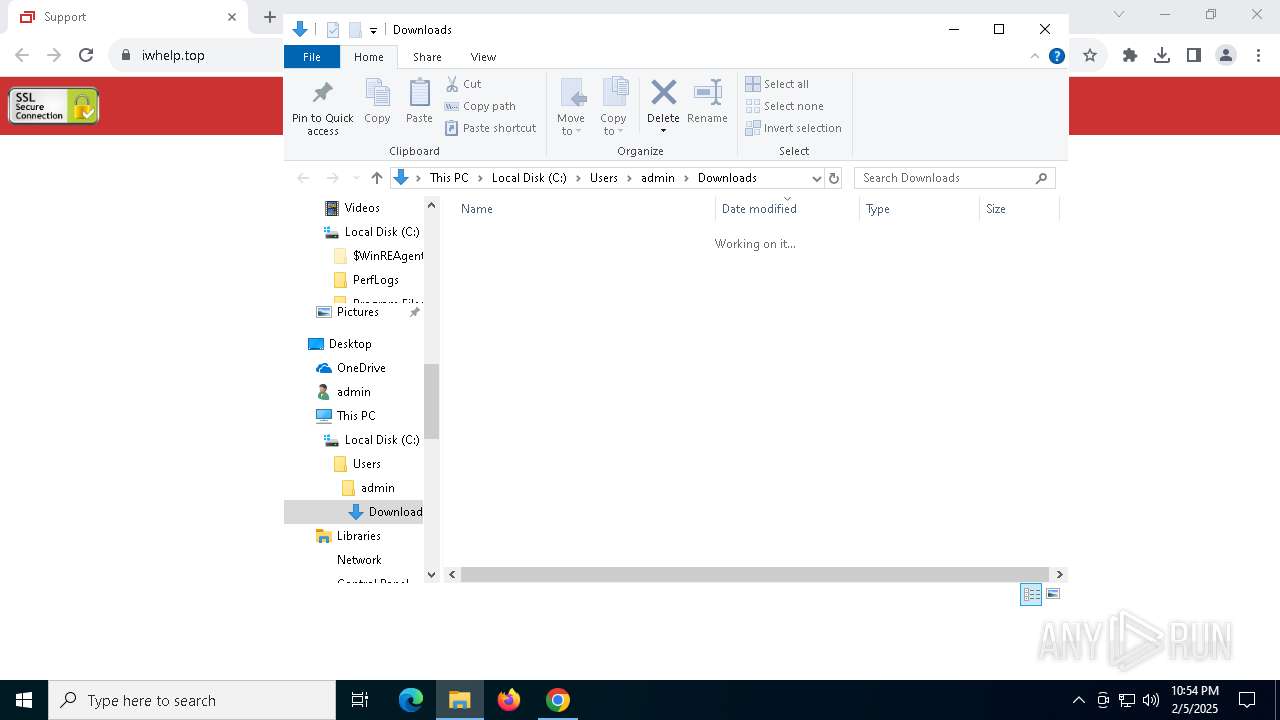This screenshot has height=720, width=1280.
Task: Go up one folder level arrow
Action: coord(376,178)
